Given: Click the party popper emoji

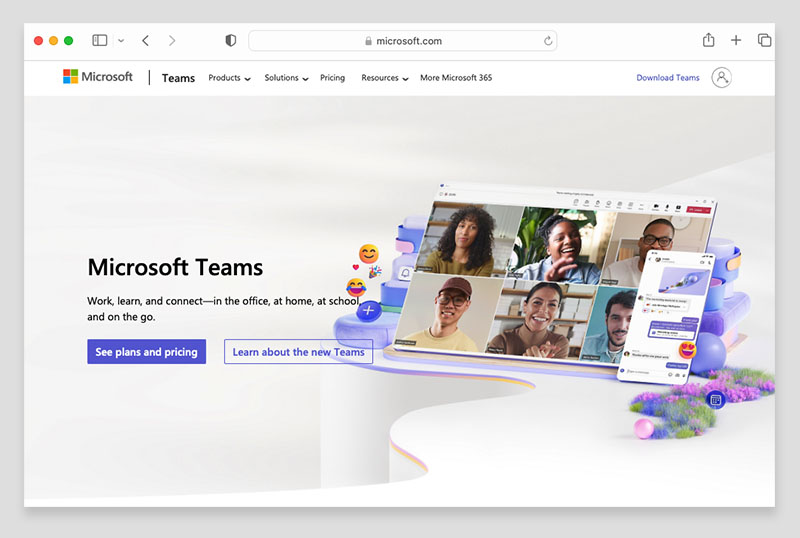Looking at the screenshot, I should (x=374, y=272).
